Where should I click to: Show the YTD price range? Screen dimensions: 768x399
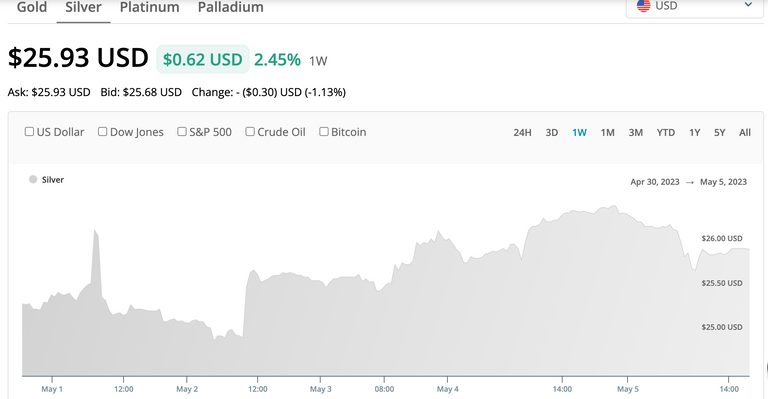(666, 133)
